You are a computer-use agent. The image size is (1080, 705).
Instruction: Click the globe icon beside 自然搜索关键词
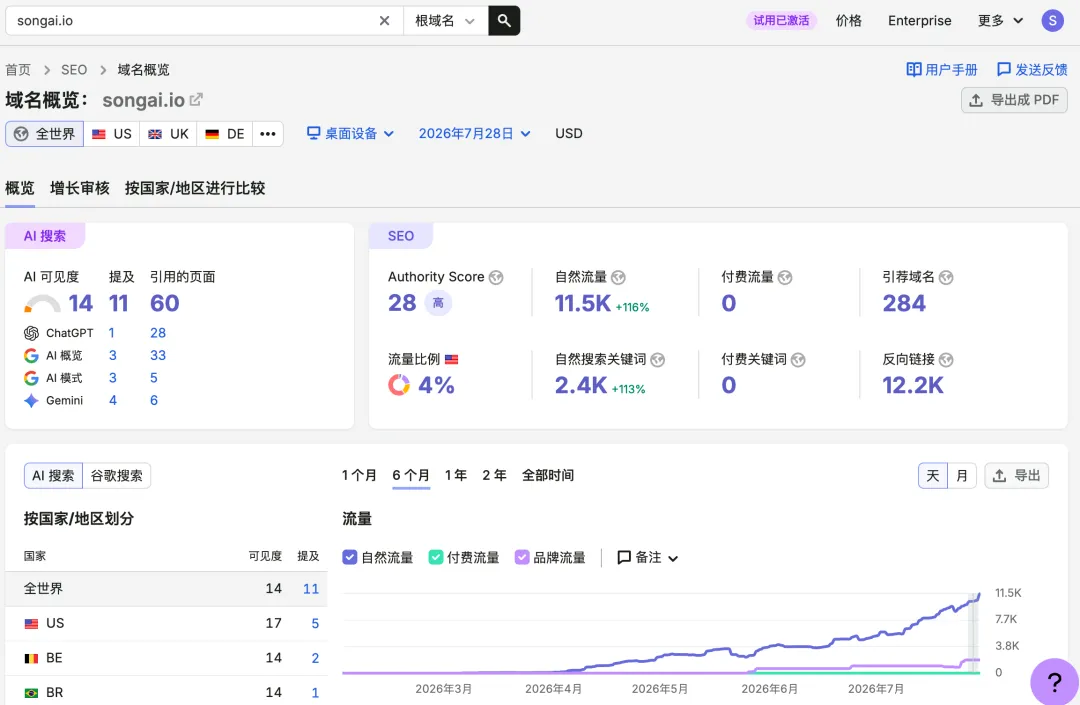pos(658,360)
